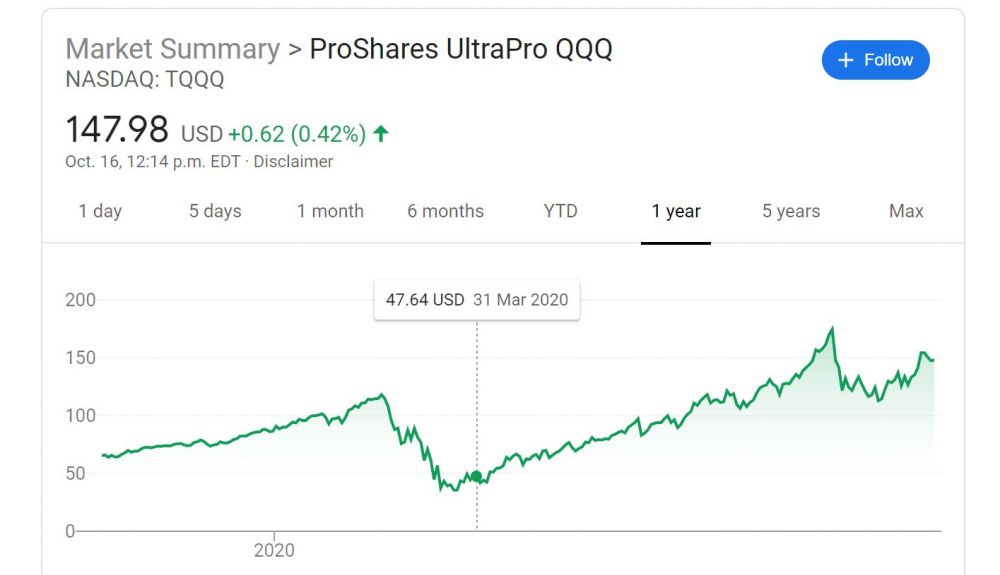Click the green up arrow icon
Screen dimensions: 1000x575
click(x=380, y=133)
